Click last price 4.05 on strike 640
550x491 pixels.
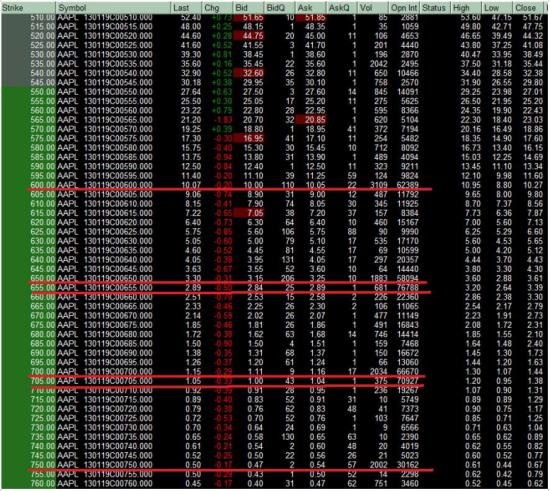(193, 260)
